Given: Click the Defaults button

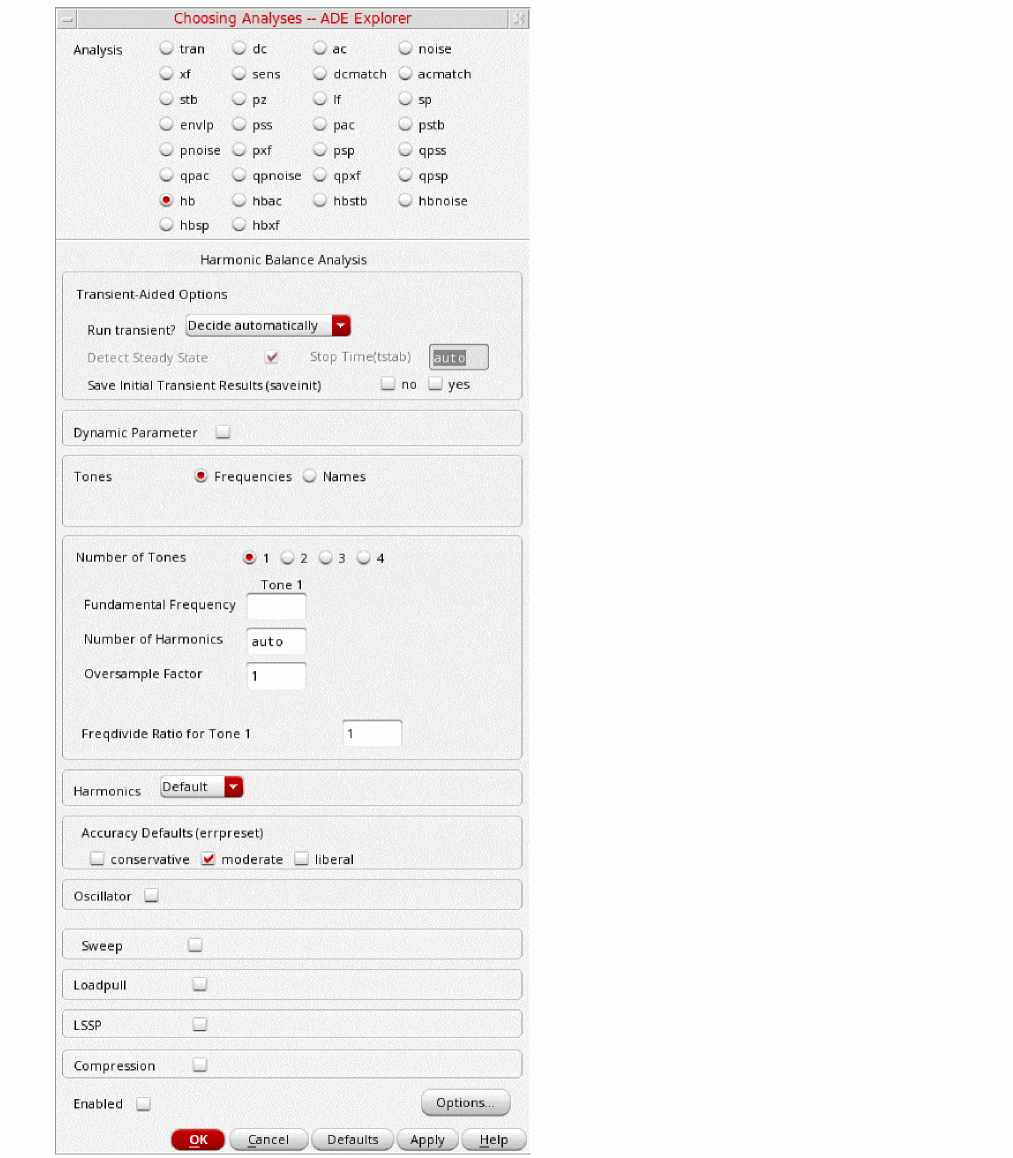Looking at the screenshot, I should click(x=353, y=1140).
